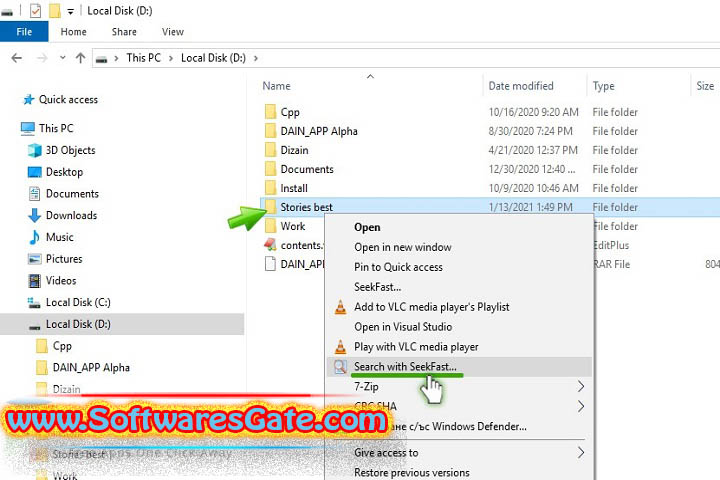
Task: Click Local Disk (D:) in address bar
Action: [213, 58]
